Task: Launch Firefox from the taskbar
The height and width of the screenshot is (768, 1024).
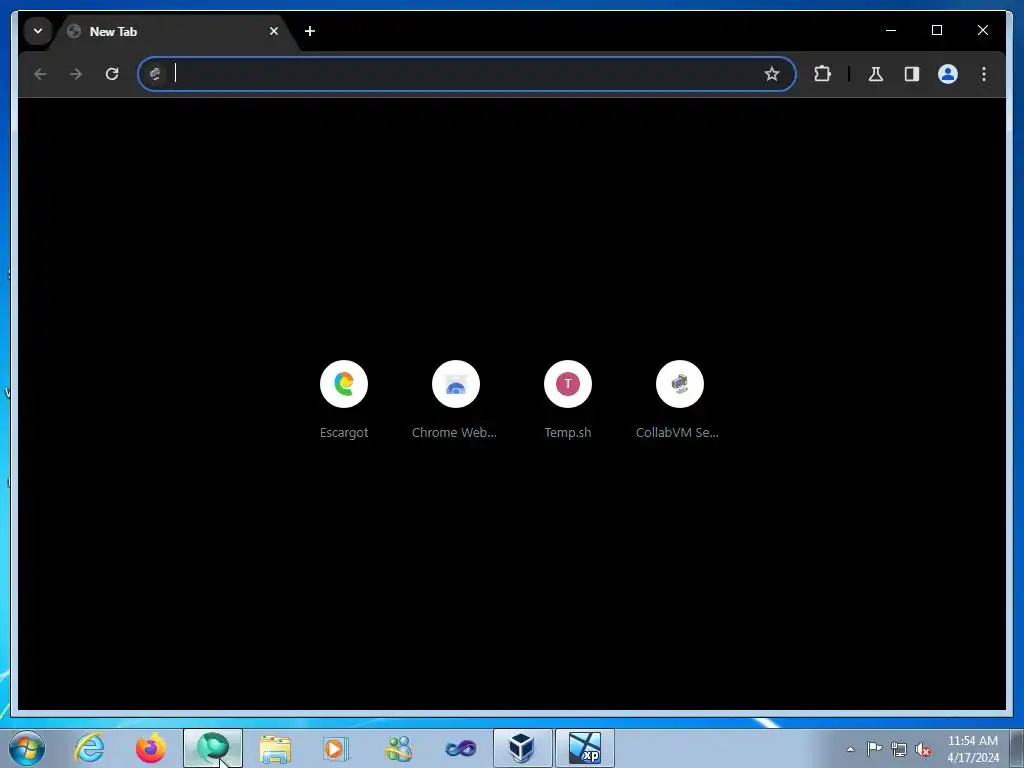Action: coord(150,748)
